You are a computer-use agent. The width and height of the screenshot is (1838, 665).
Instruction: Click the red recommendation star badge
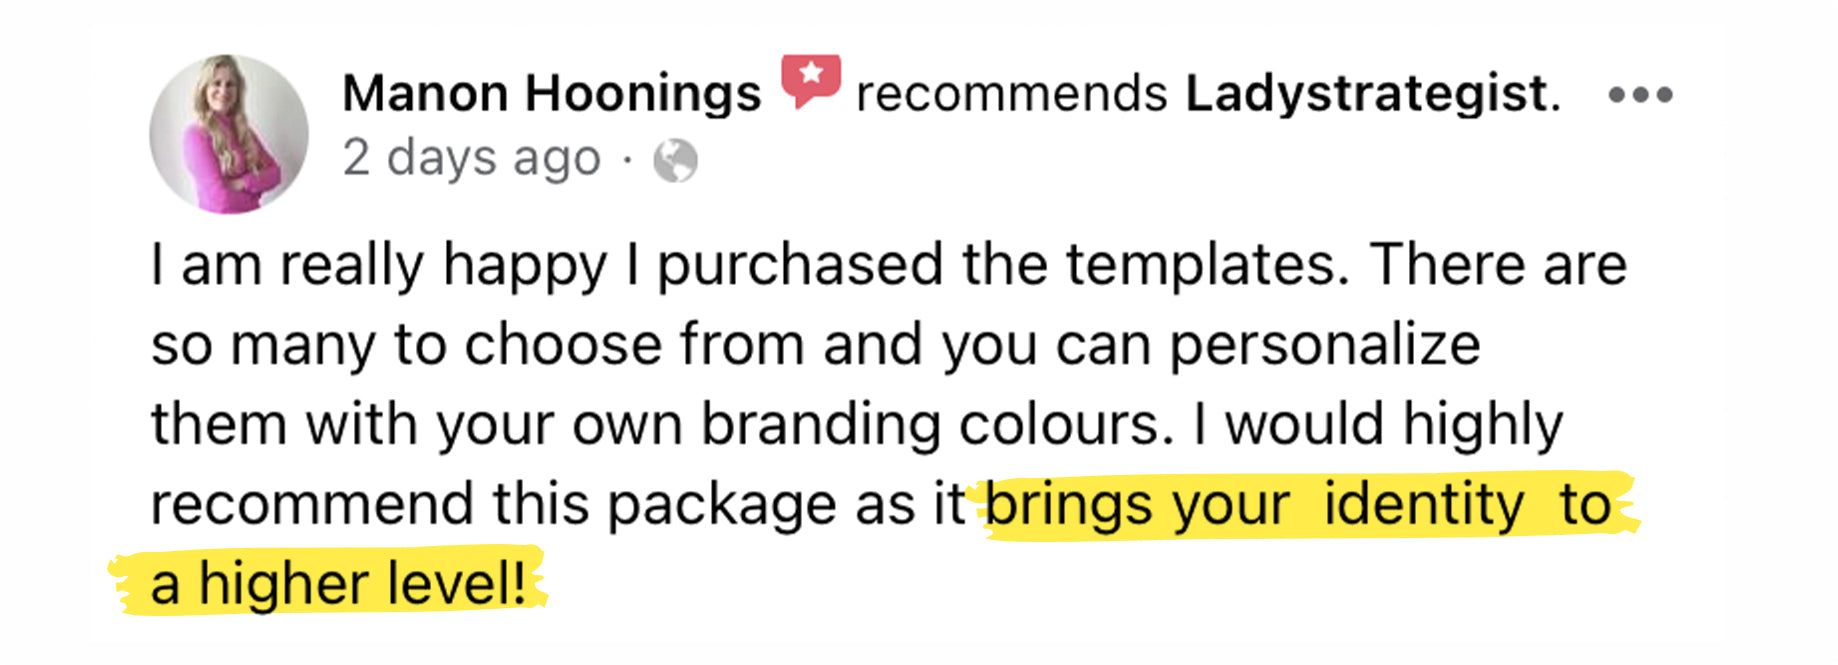click(x=810, y=80)
